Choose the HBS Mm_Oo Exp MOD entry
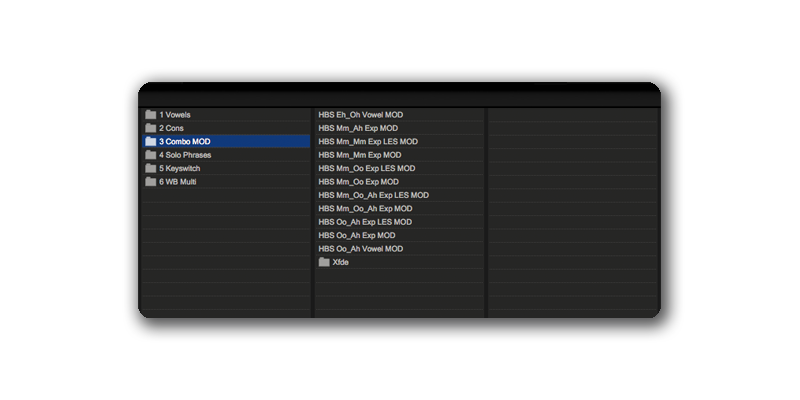The height and width of the screenshot is (400, 800). pyautogui.click(x=358, y=182)
